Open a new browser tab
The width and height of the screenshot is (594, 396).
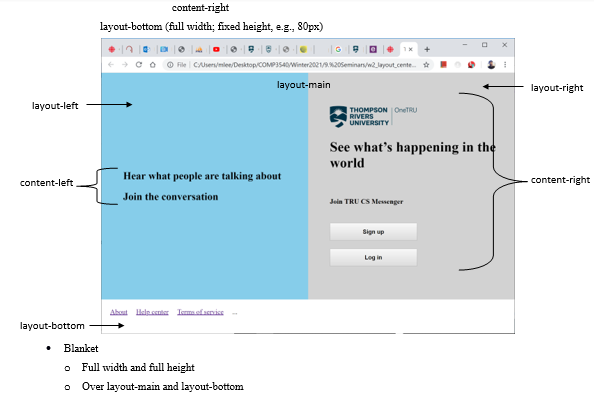pyautogui.click(x=427, y=49)
